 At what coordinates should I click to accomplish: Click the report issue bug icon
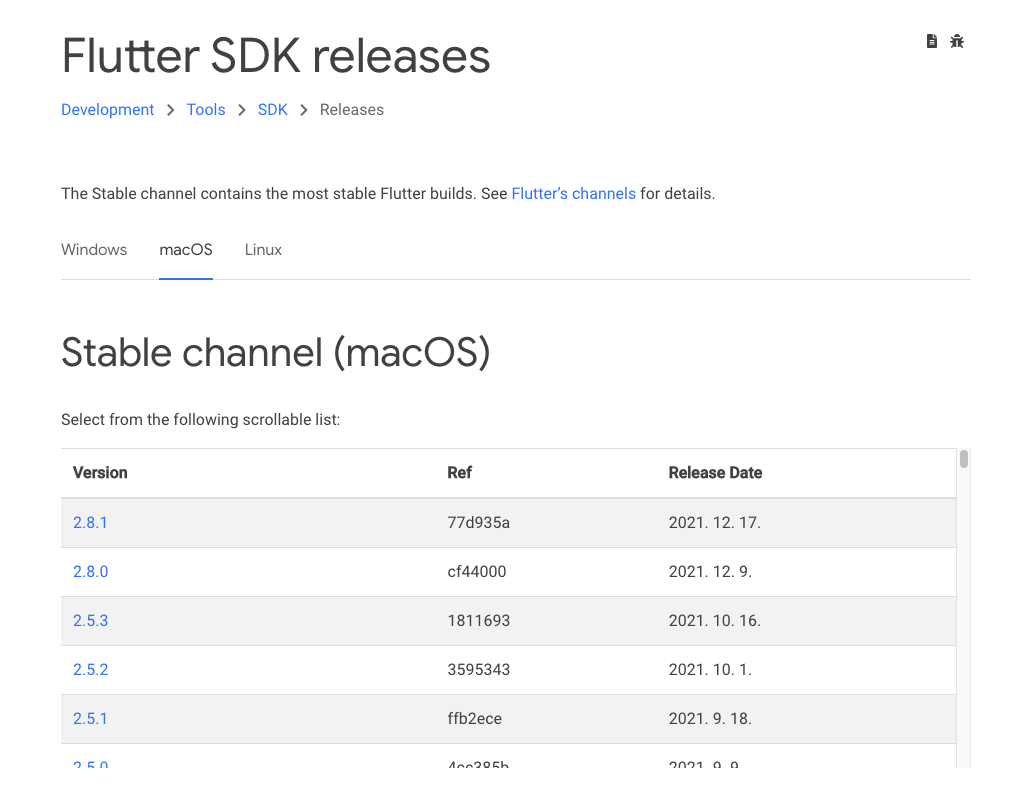tap(957, 41)
